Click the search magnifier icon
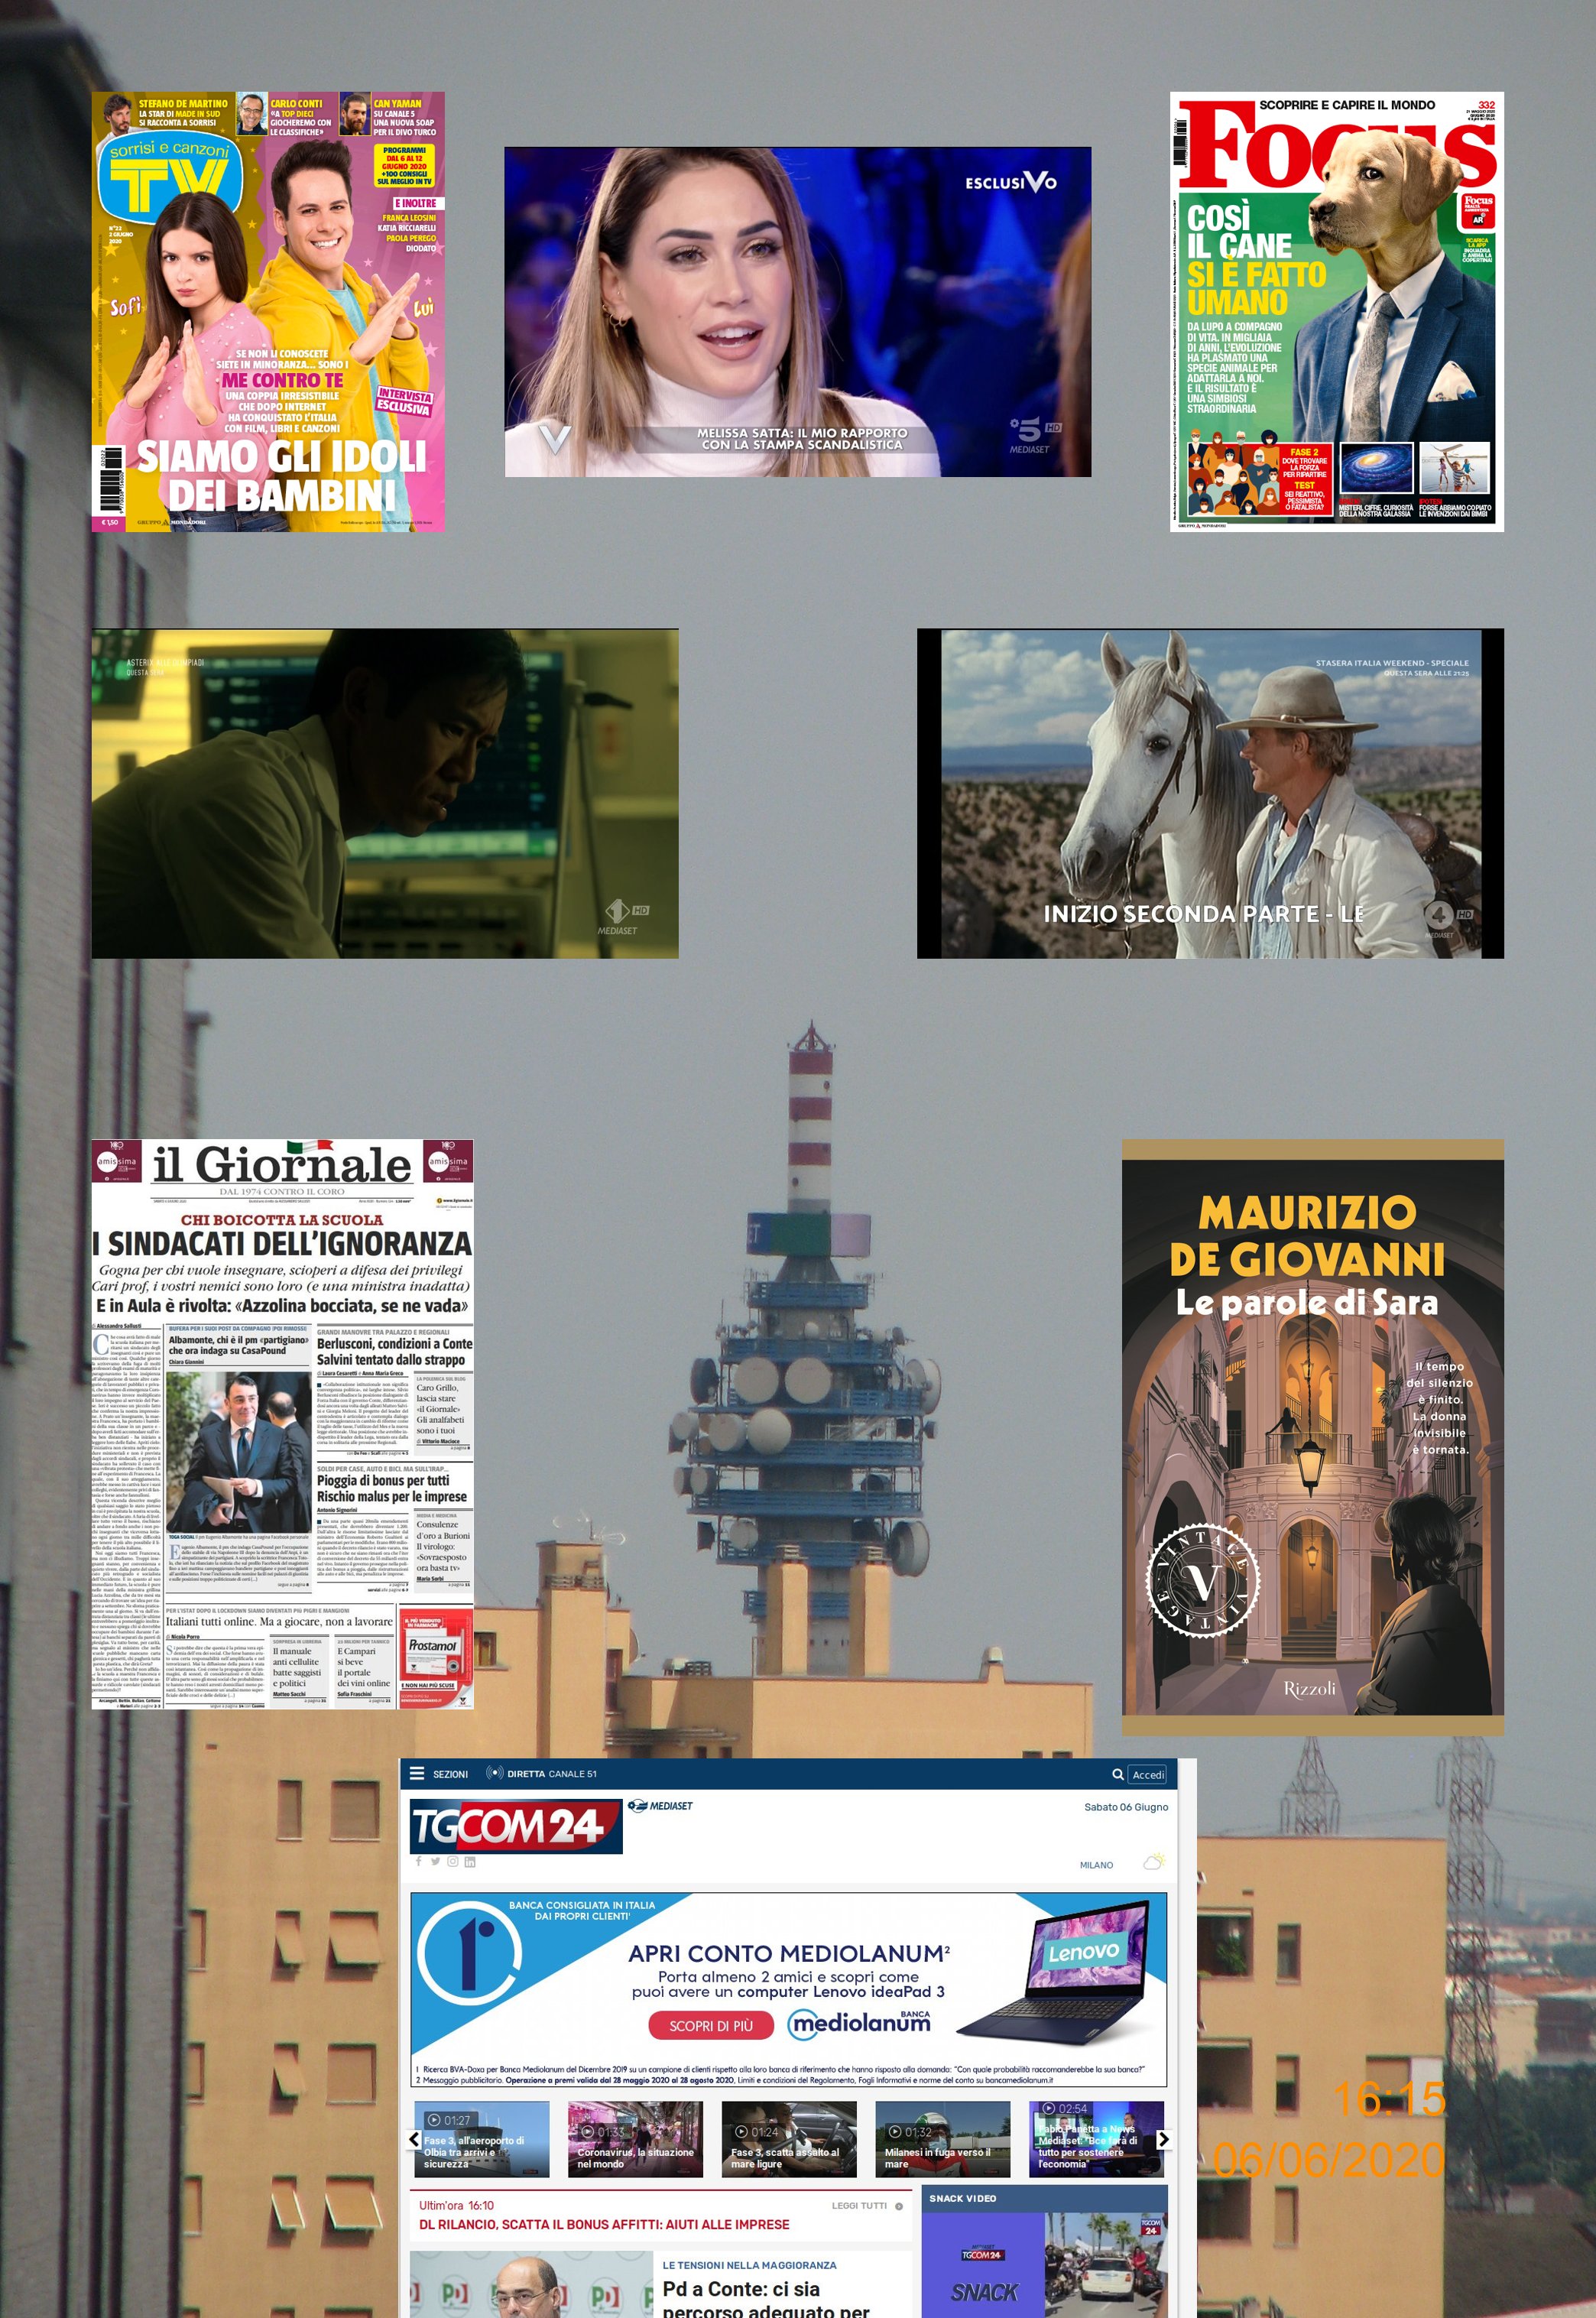 (x=1118, y=1774)
